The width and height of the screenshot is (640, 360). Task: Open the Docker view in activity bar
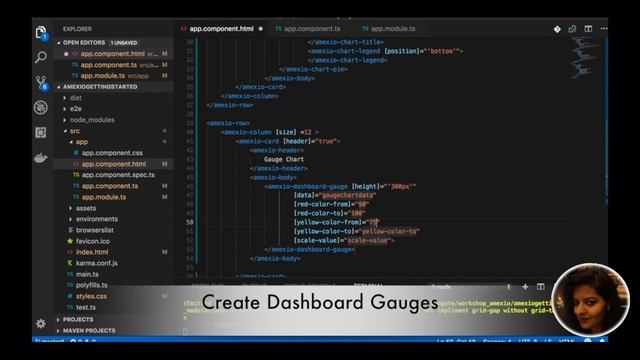[41, 158]
